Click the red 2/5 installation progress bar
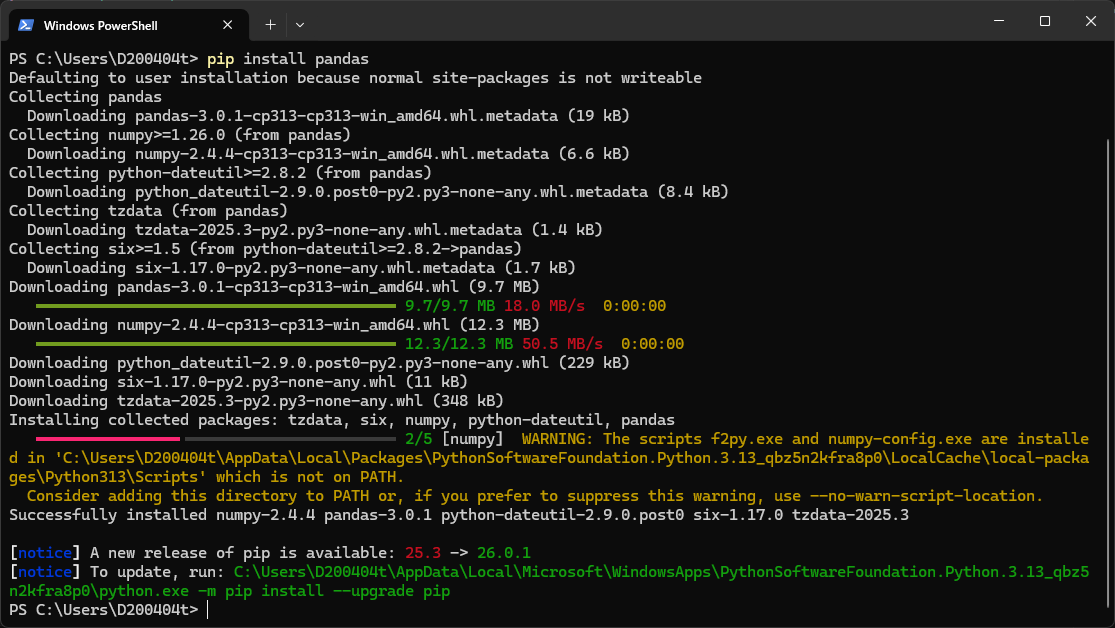 108,438
